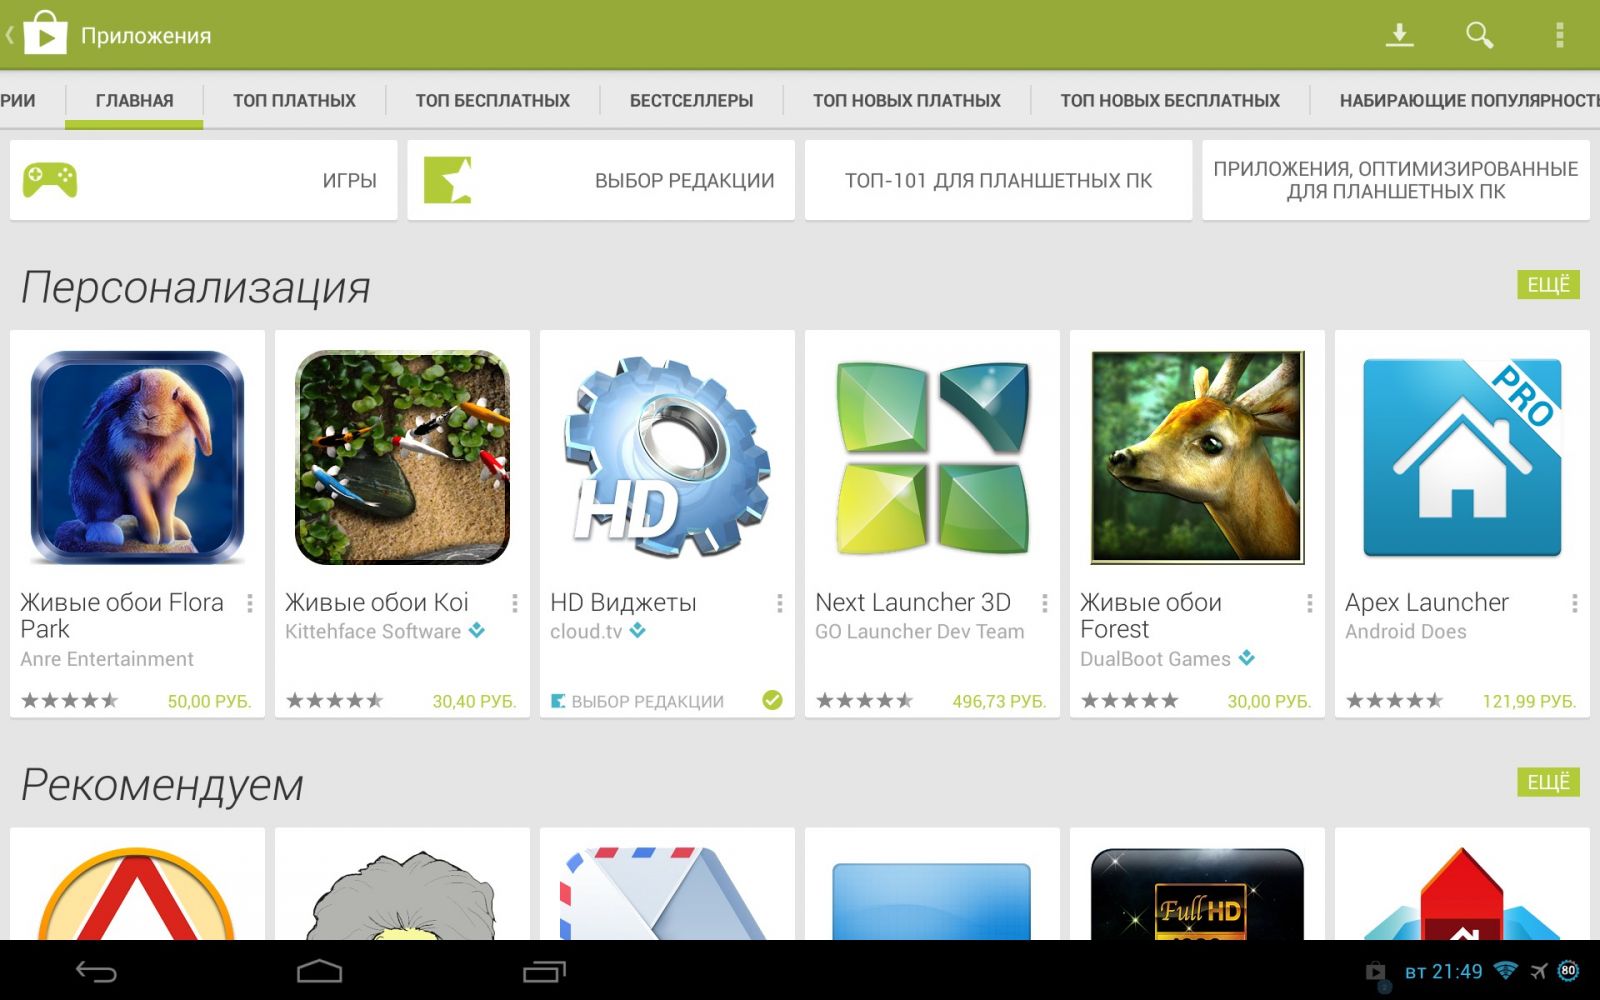Open options menu for Живые обои Koi

pos(514,603)
